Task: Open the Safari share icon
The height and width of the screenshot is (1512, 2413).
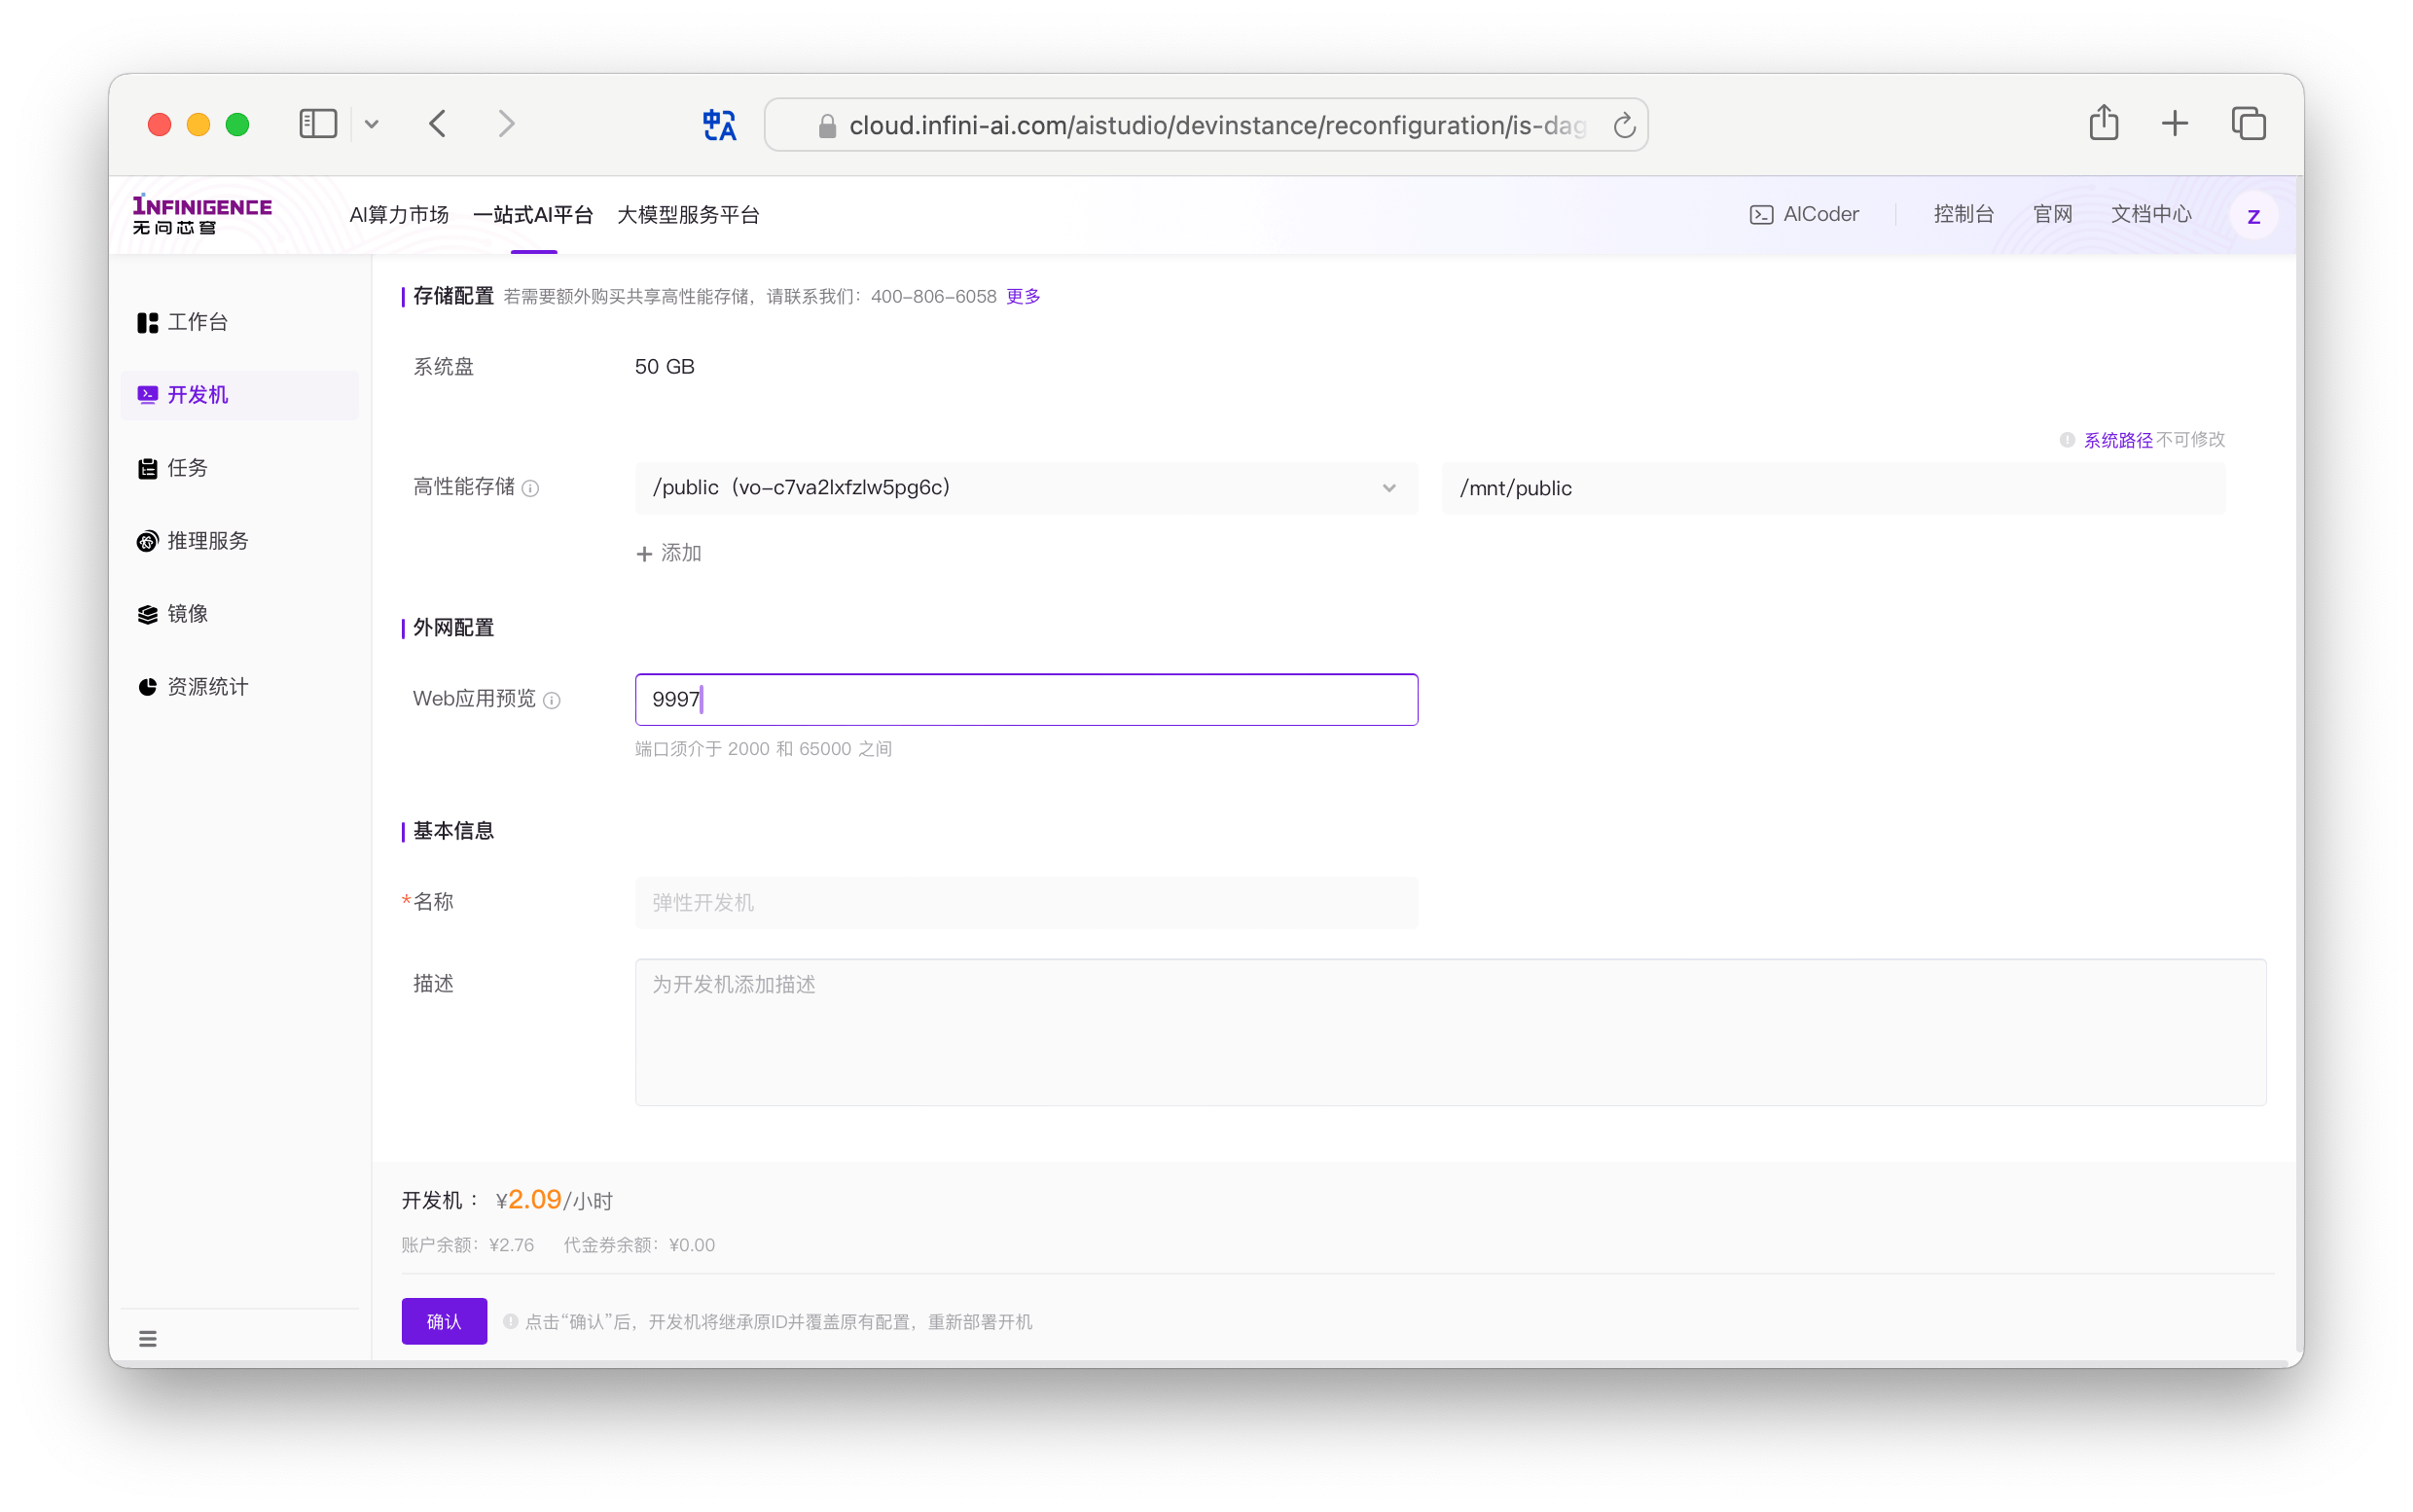Action: click(x=2103, y=123)
